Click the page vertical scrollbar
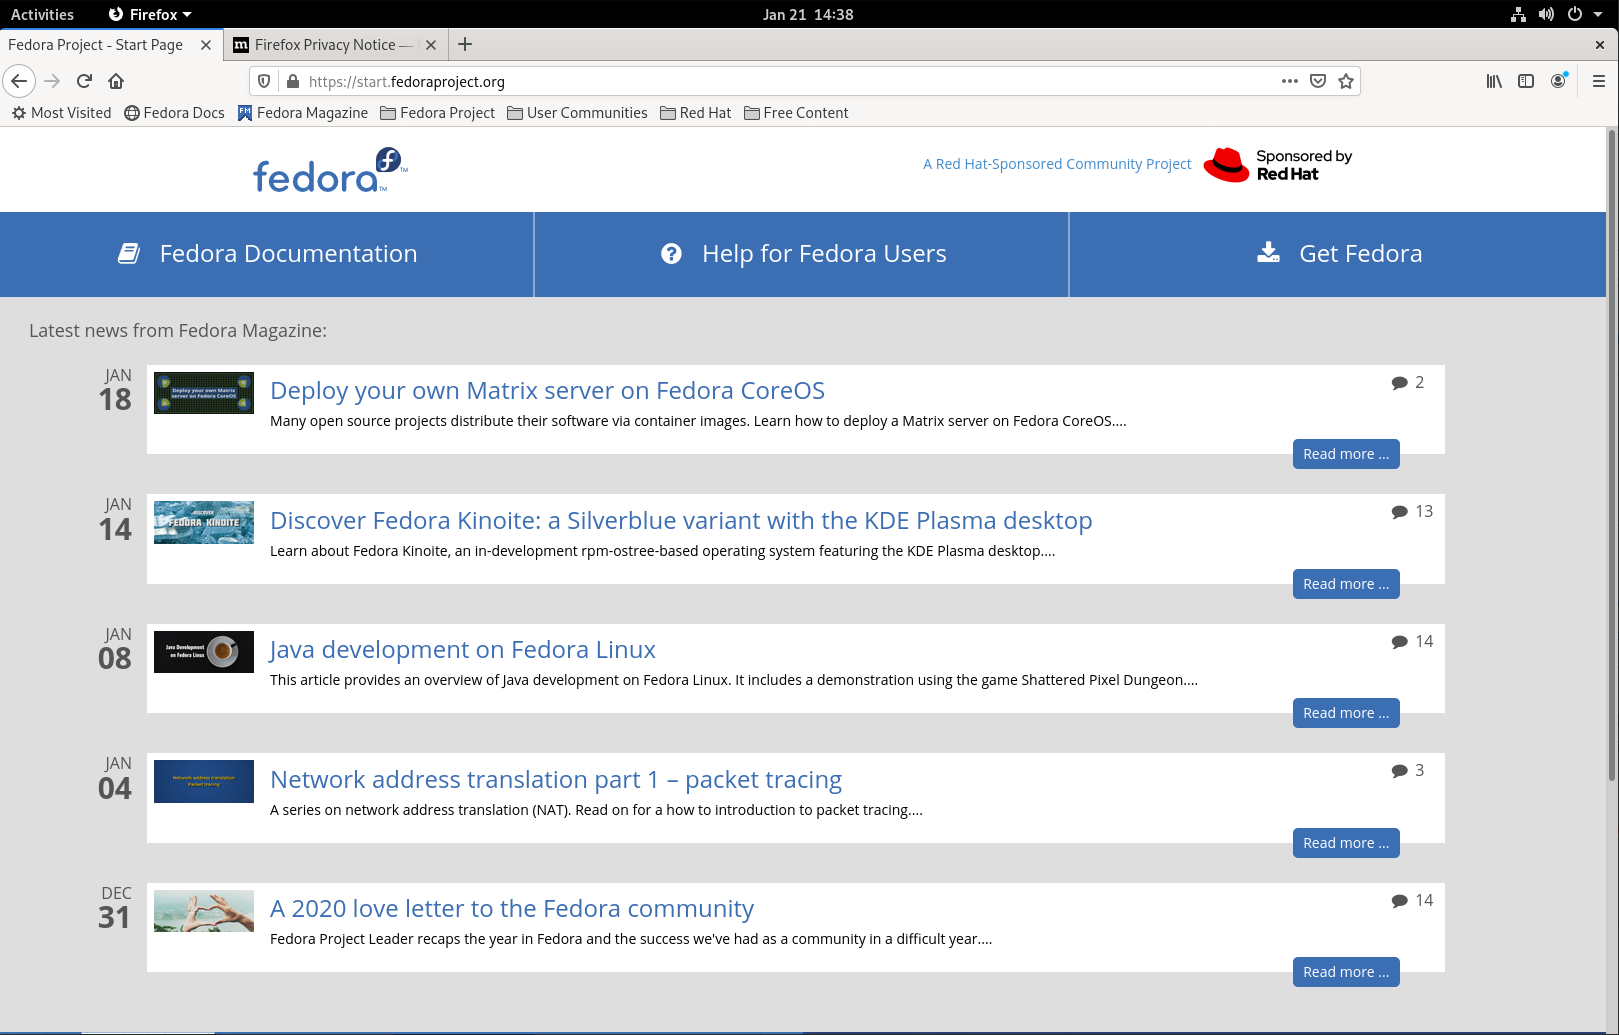The width and height of the screenshot is (1619, 1035). click(1612, 456)
